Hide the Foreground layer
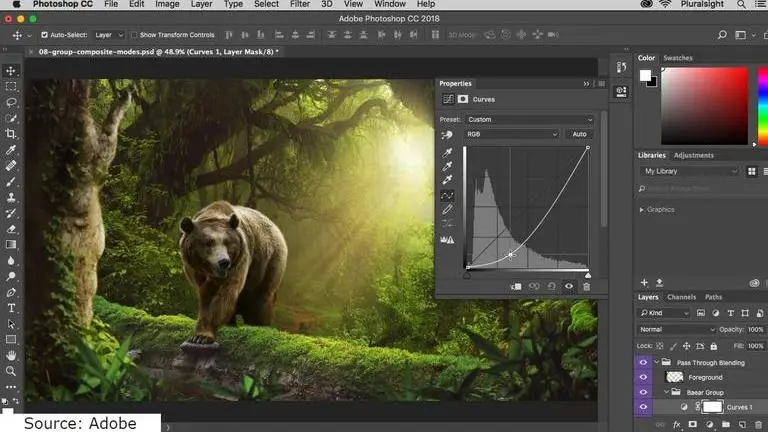Image resolution: width=768 pixels, height=432 pixels. pyautogui.click(x=643, y=377)
